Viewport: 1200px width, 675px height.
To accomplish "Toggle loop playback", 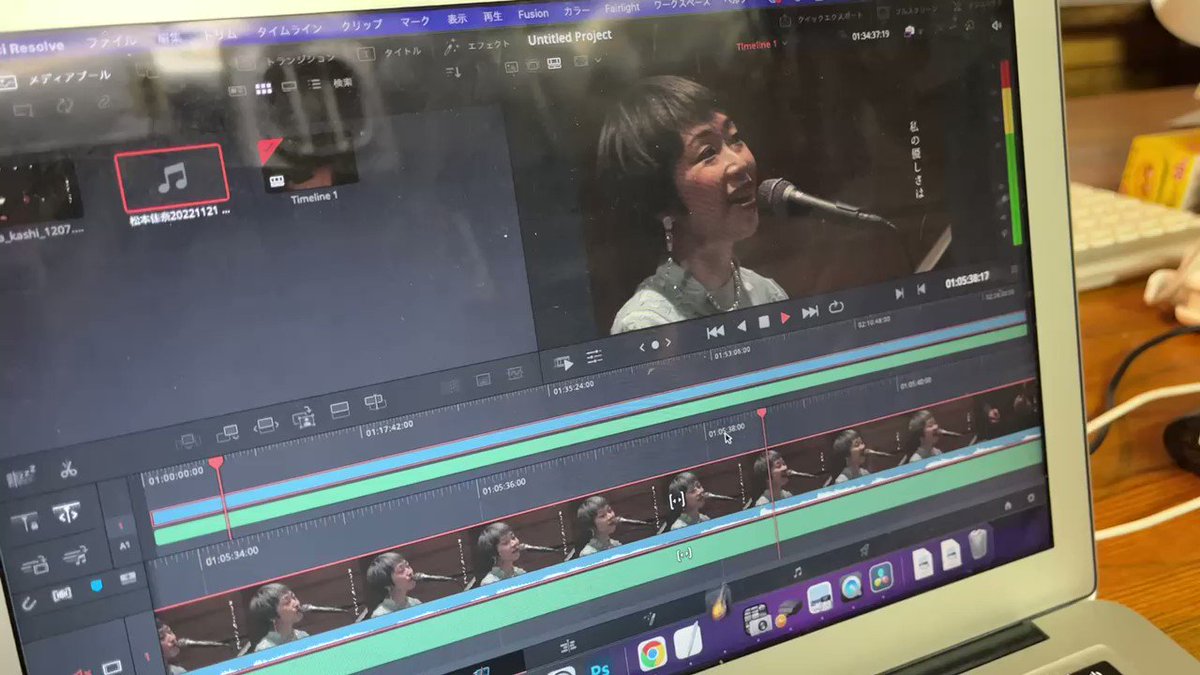I will [837, 307].
